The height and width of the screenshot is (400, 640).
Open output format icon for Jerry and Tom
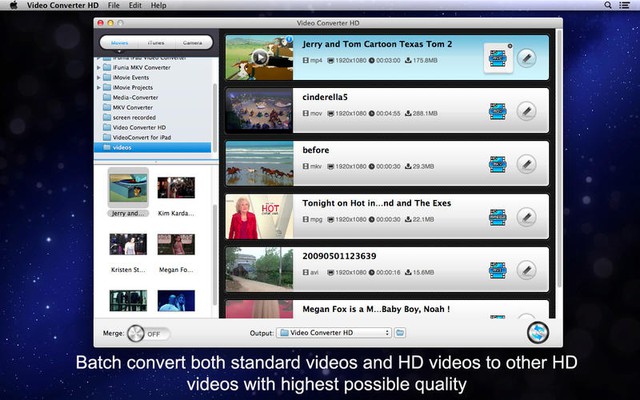click(x=497, y=58)
